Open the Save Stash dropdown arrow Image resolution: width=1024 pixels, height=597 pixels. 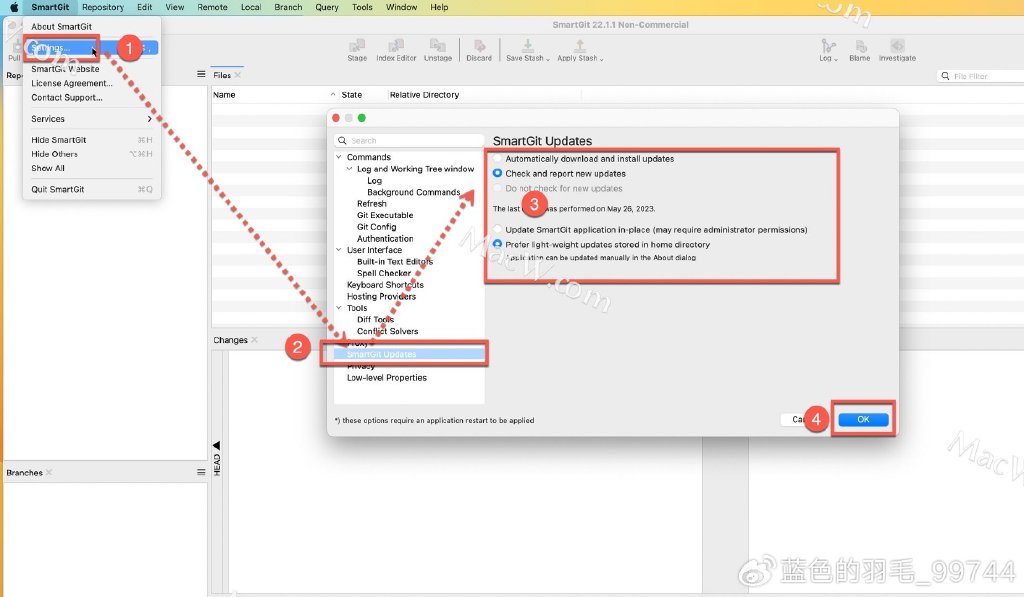pos(548,59)
